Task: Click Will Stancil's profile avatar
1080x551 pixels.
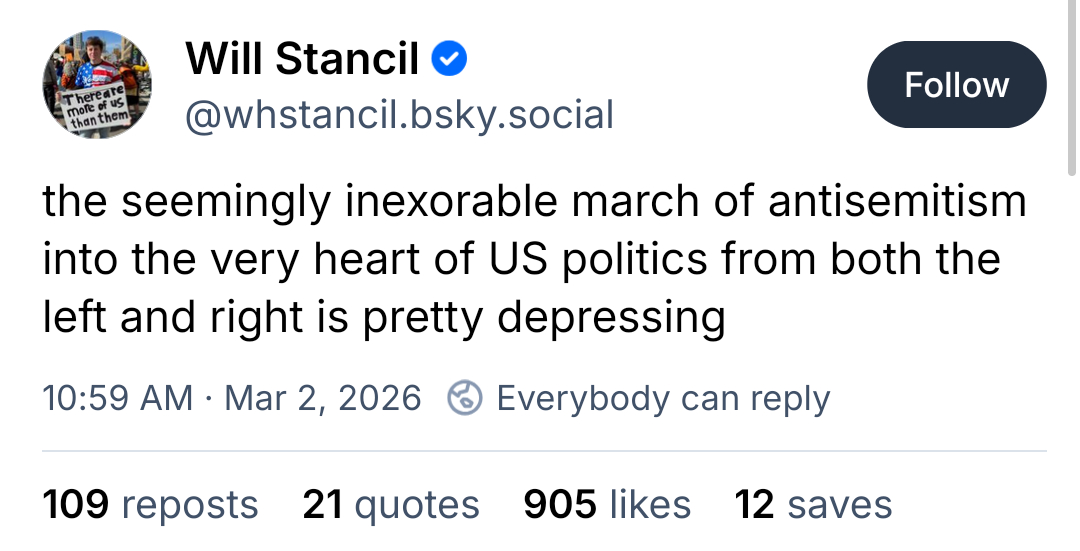Action: click(96, 84)
